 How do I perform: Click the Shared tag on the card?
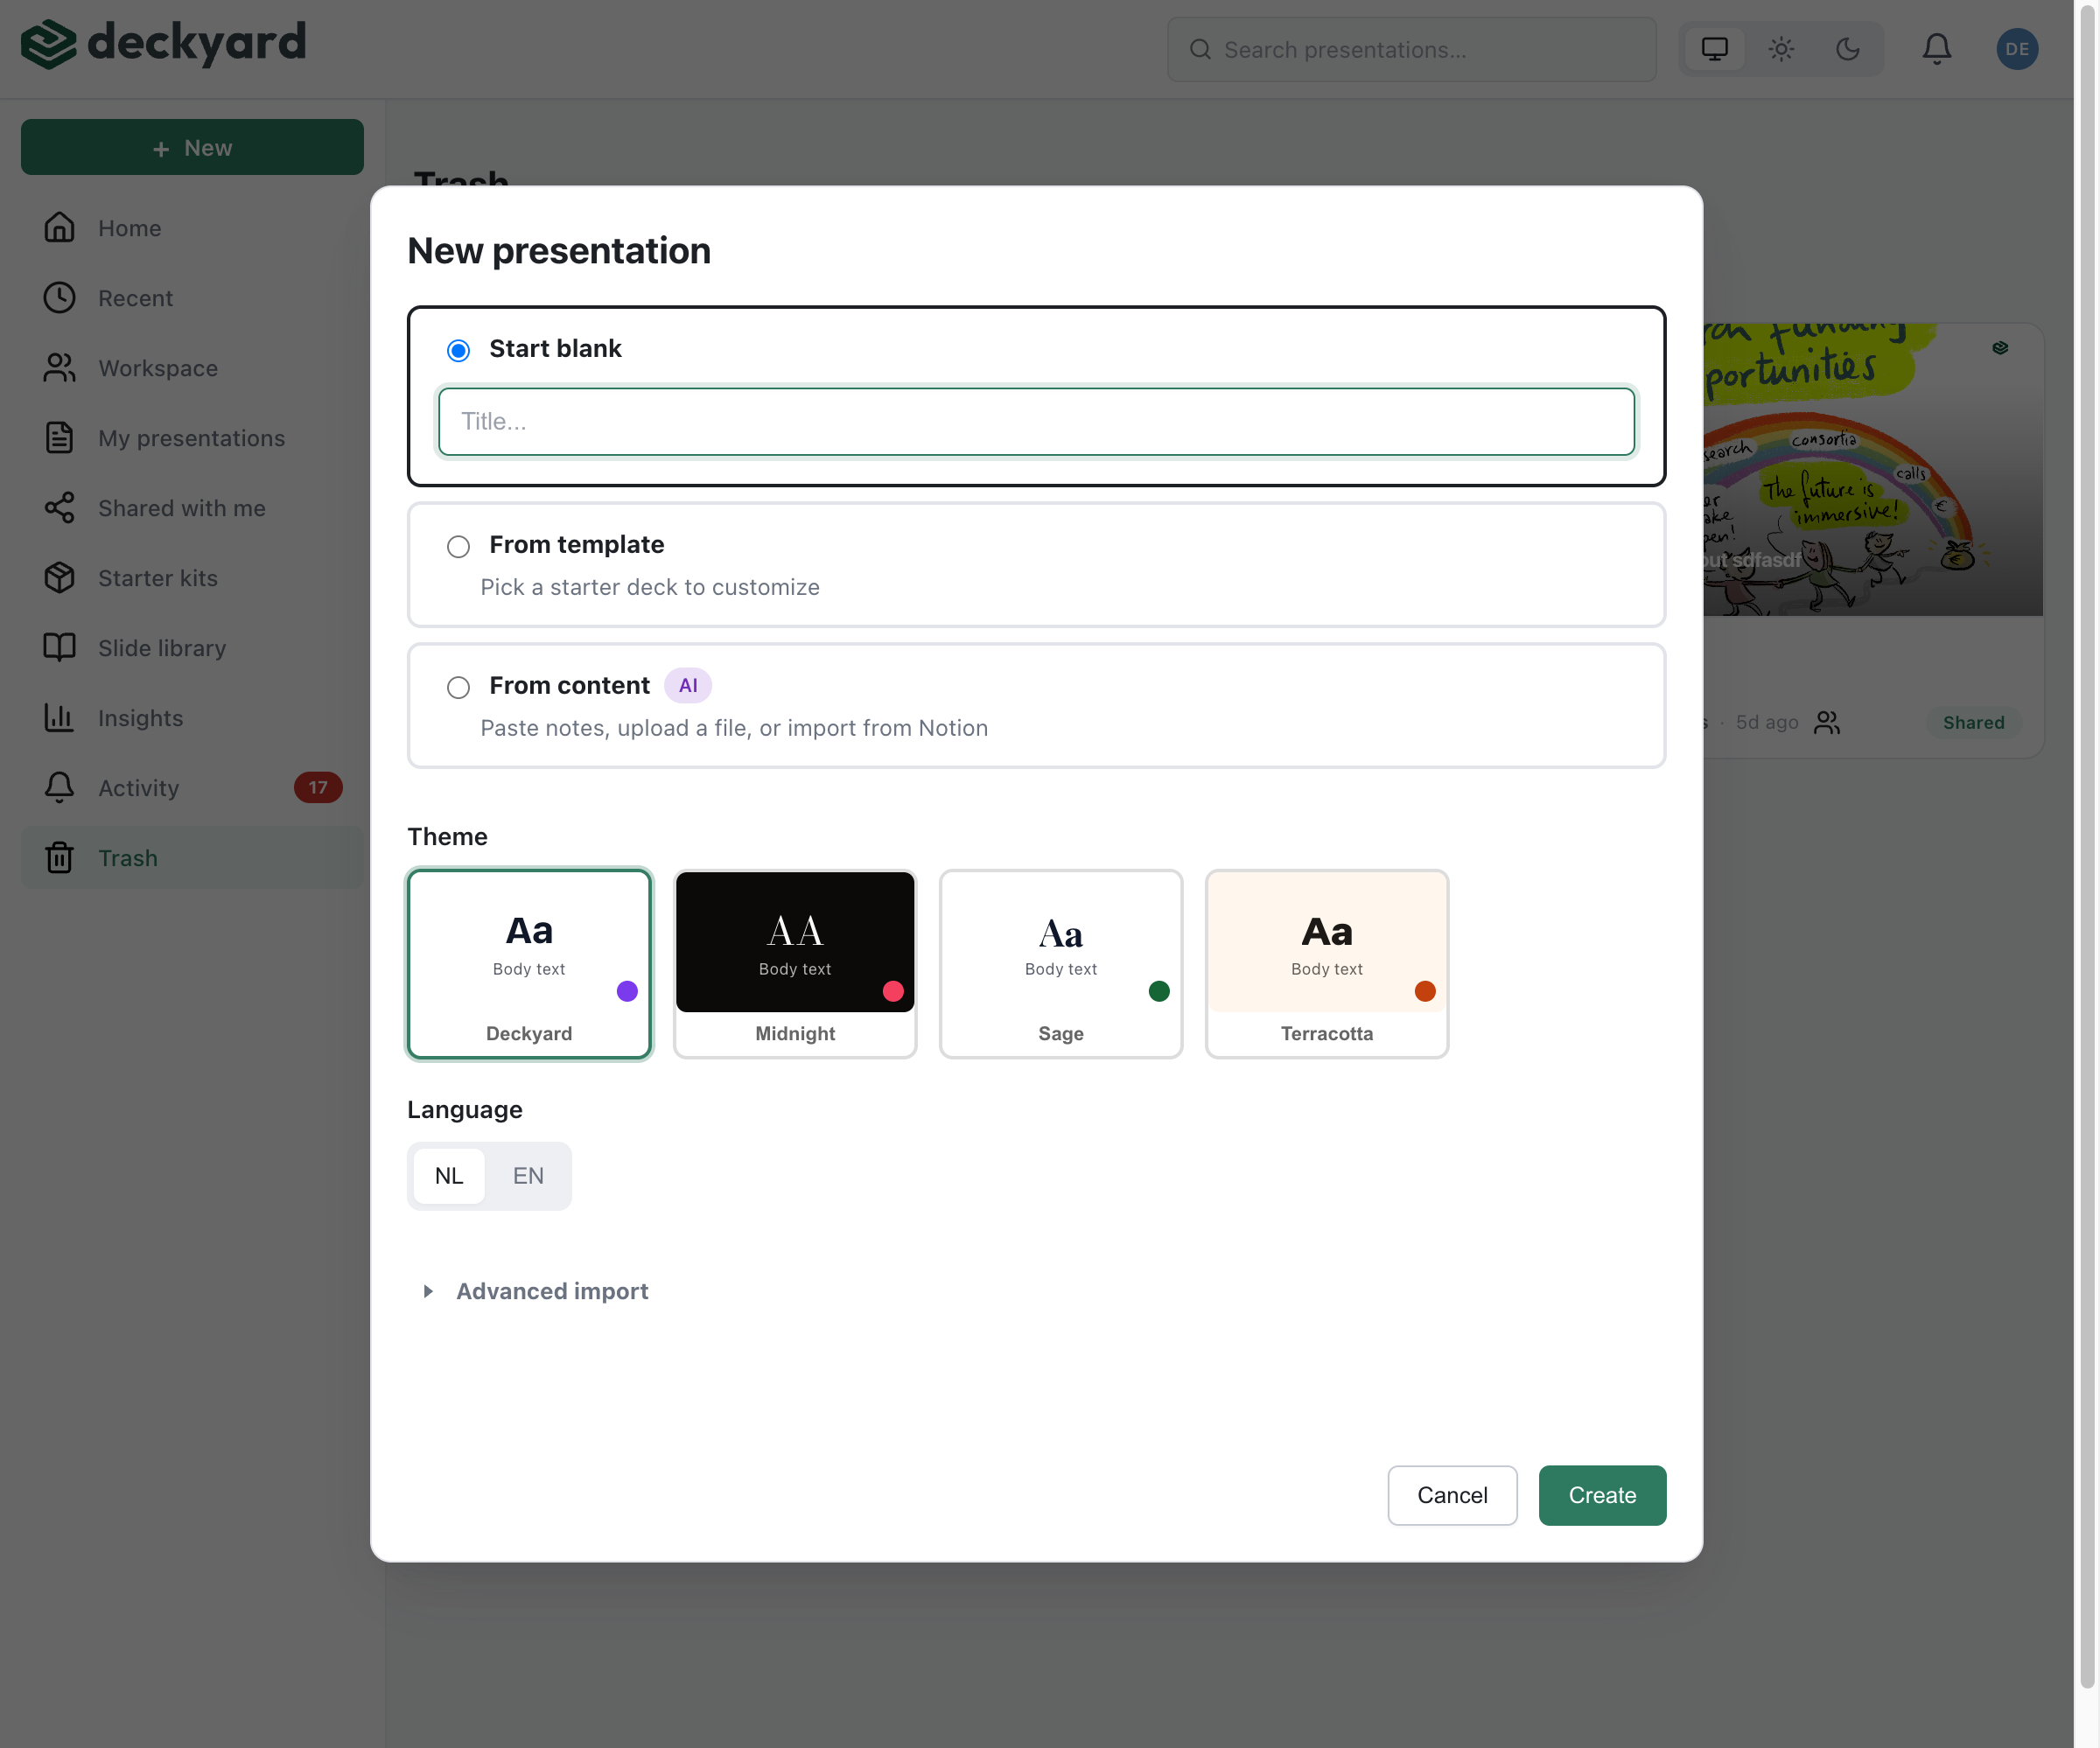pyautogui.click(x=1973, y=722)
